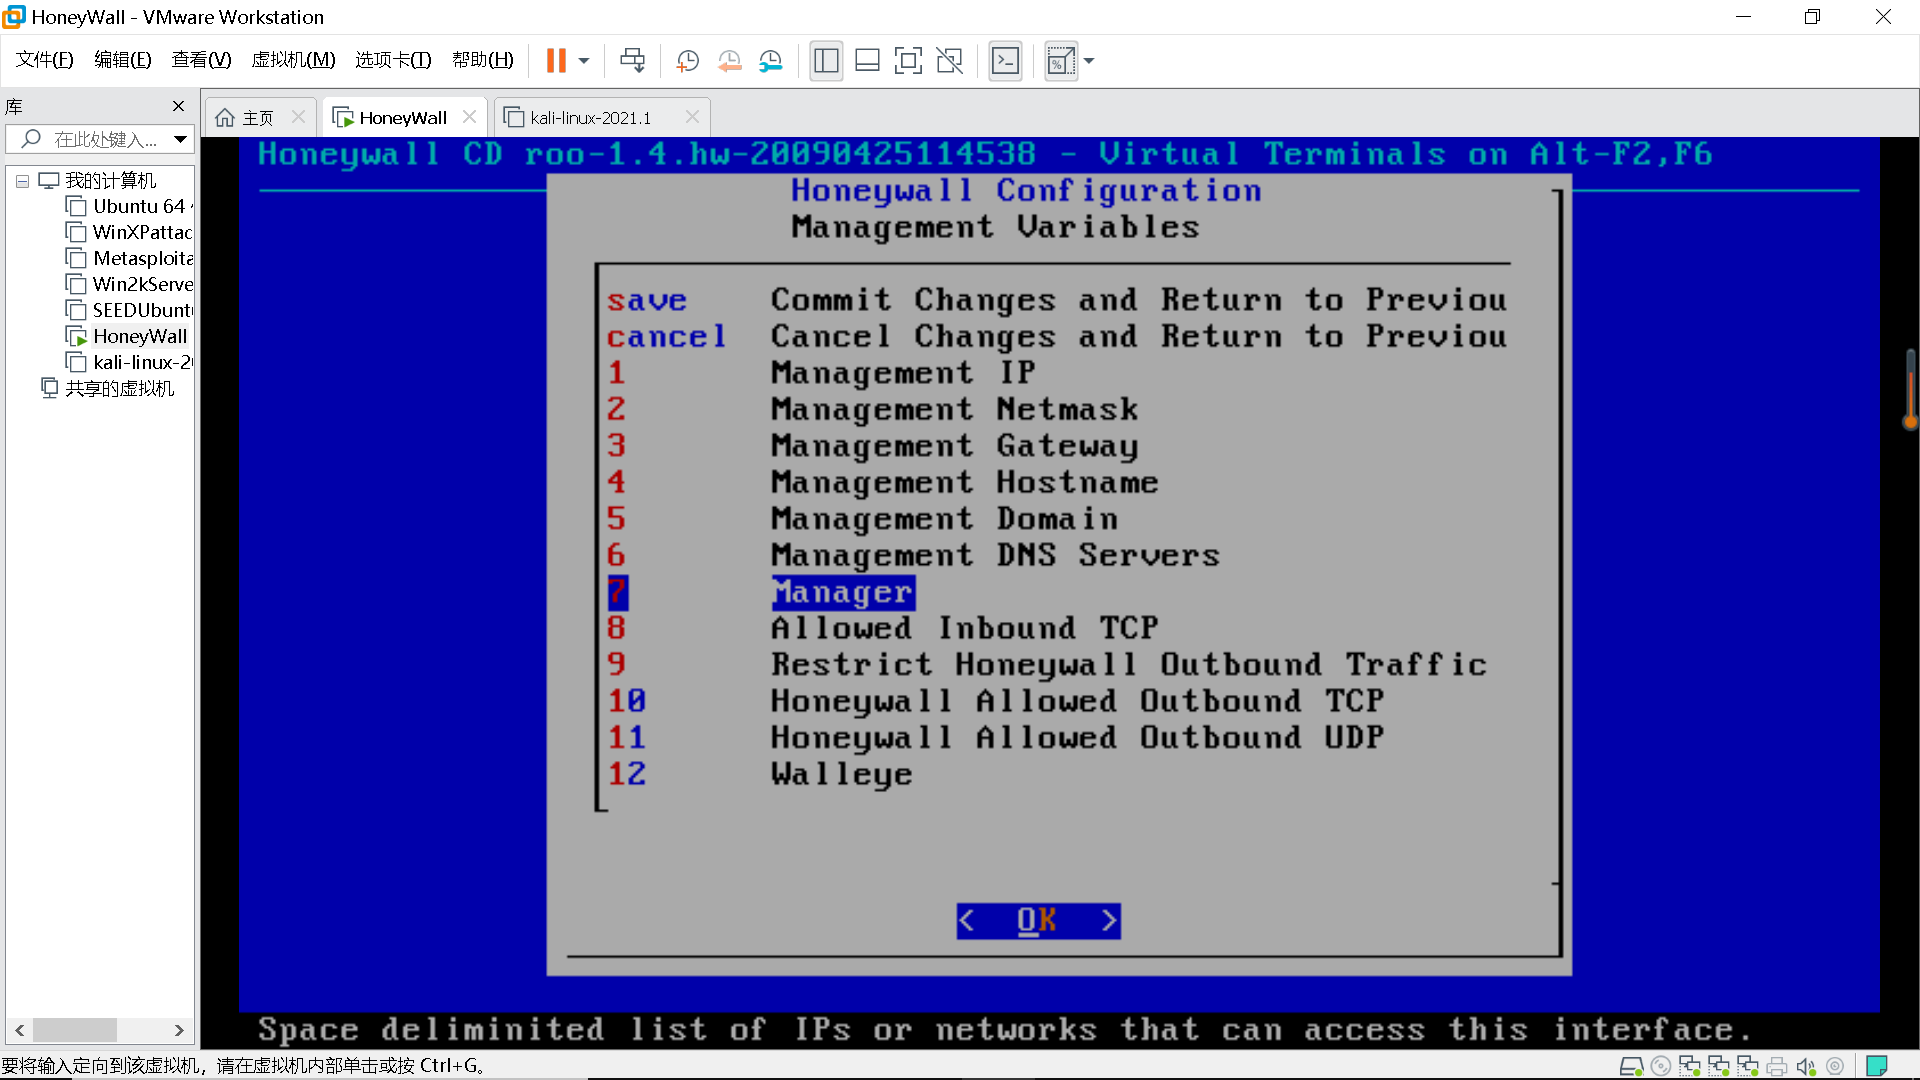The image size is (1920, 1080).
Task: Expand the stretch mode dropdown arrow
Action: coord(1089,61)
